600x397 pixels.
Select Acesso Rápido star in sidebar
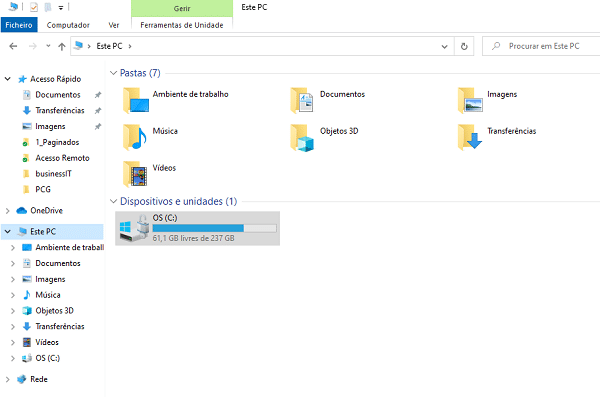tap(22, 79)
